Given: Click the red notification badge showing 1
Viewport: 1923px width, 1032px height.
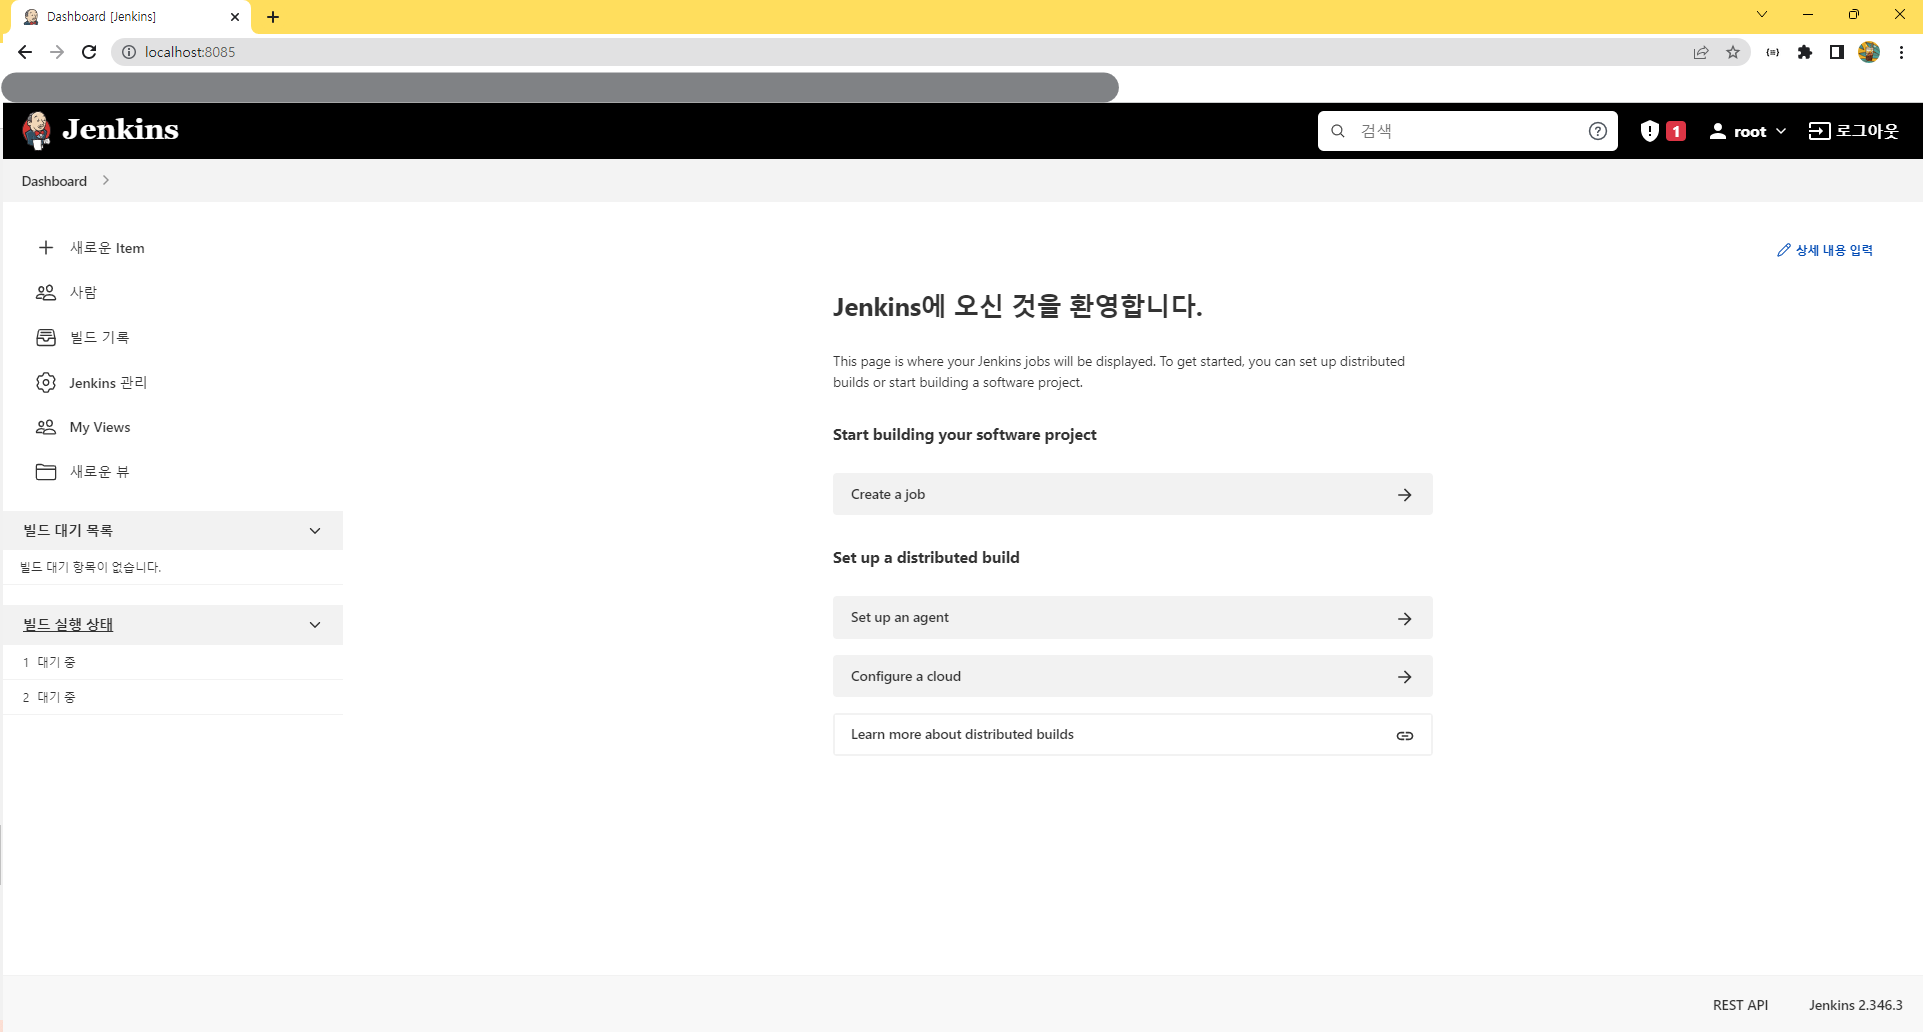Looking at the screenshot, I should click(x=1676, y=131).
